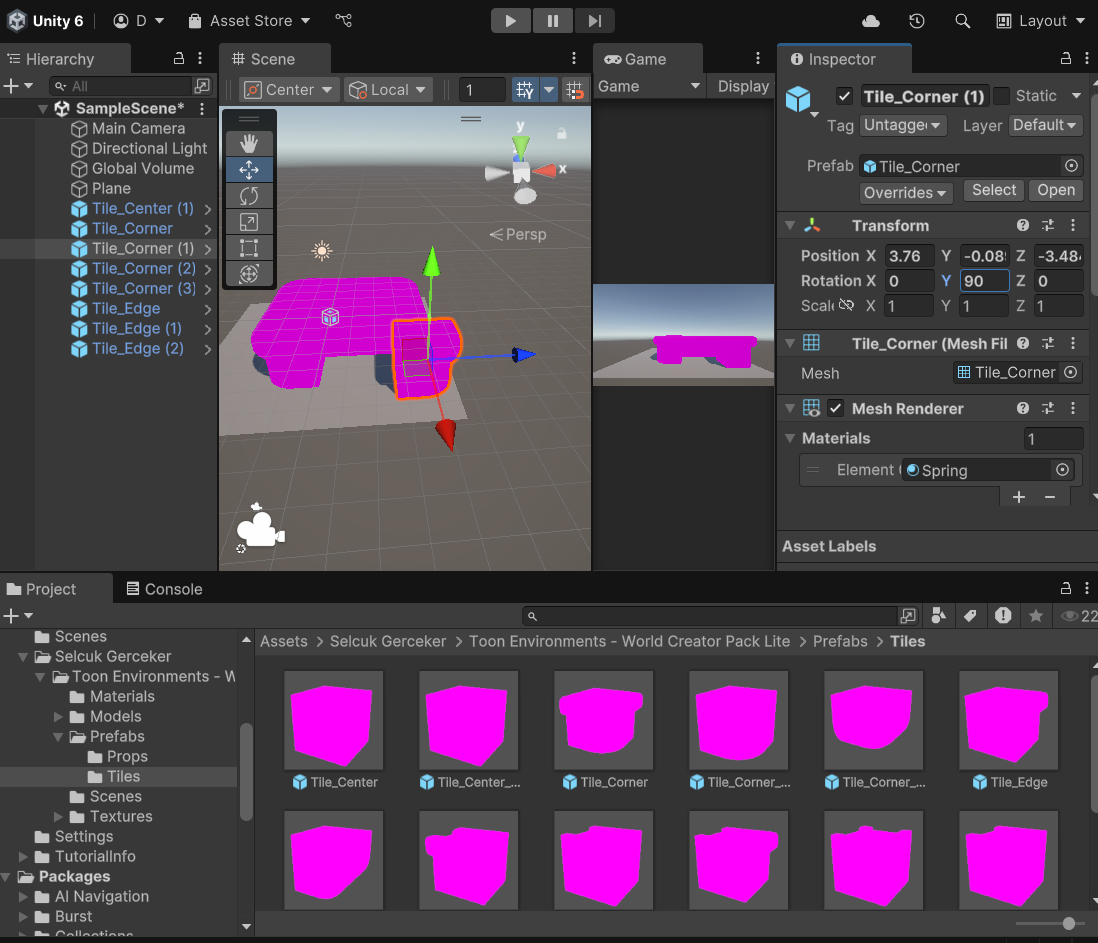Adjust the Project thumbnail size slider
The width and height of the screenshot is (1098, 943).
pyautogui.click(x=1069, y=923)
